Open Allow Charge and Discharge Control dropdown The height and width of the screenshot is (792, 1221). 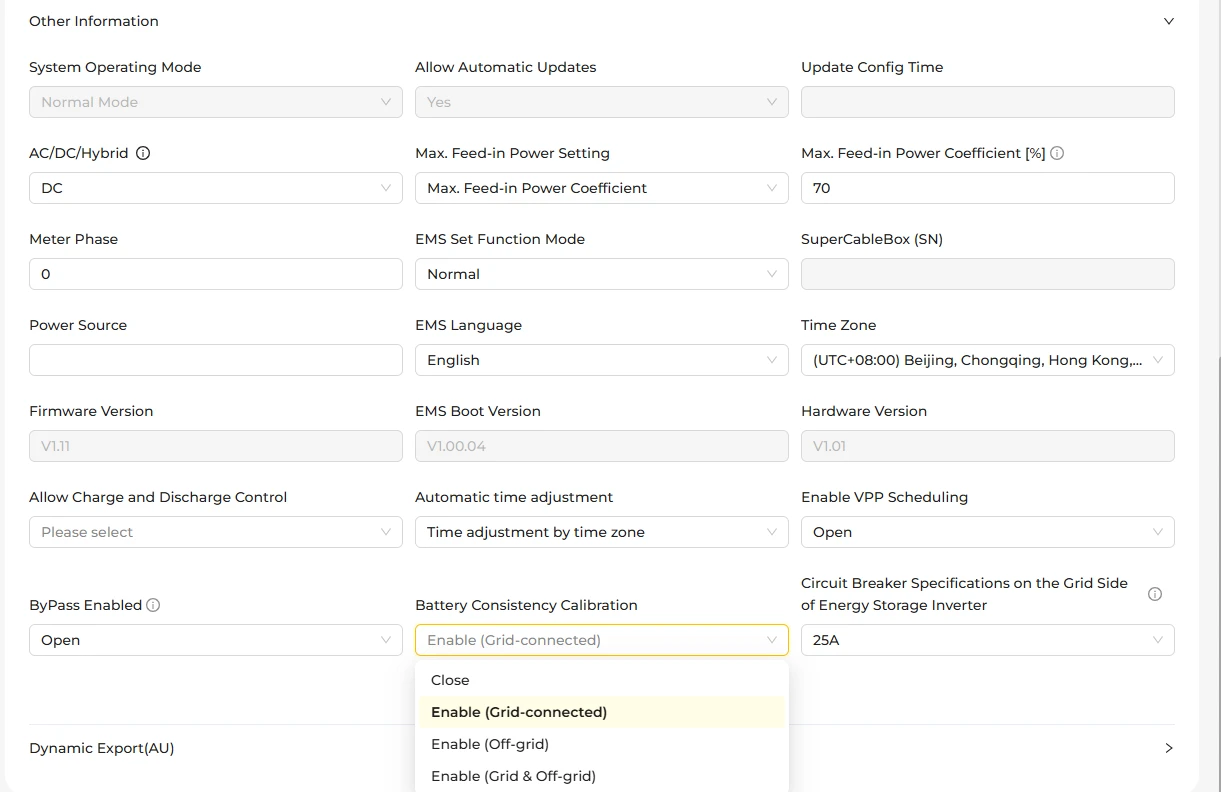pyautogui.click(x=216, y=532)
